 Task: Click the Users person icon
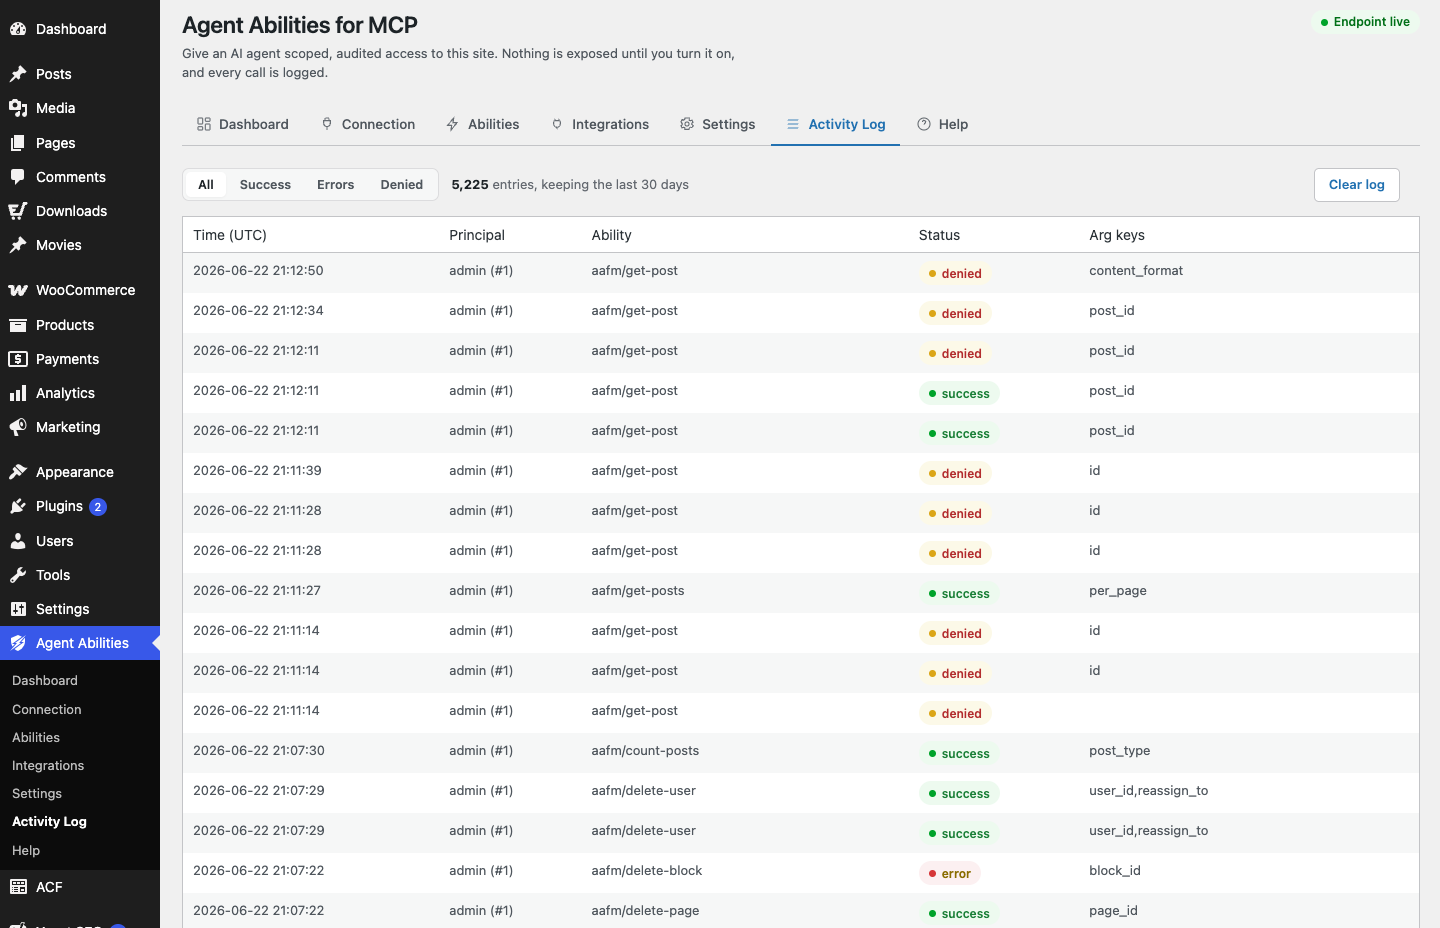pos(18,541)
